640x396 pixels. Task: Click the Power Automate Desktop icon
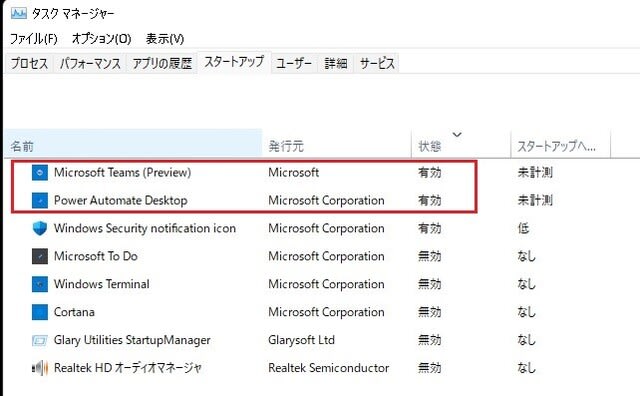(x=40, y=200)
